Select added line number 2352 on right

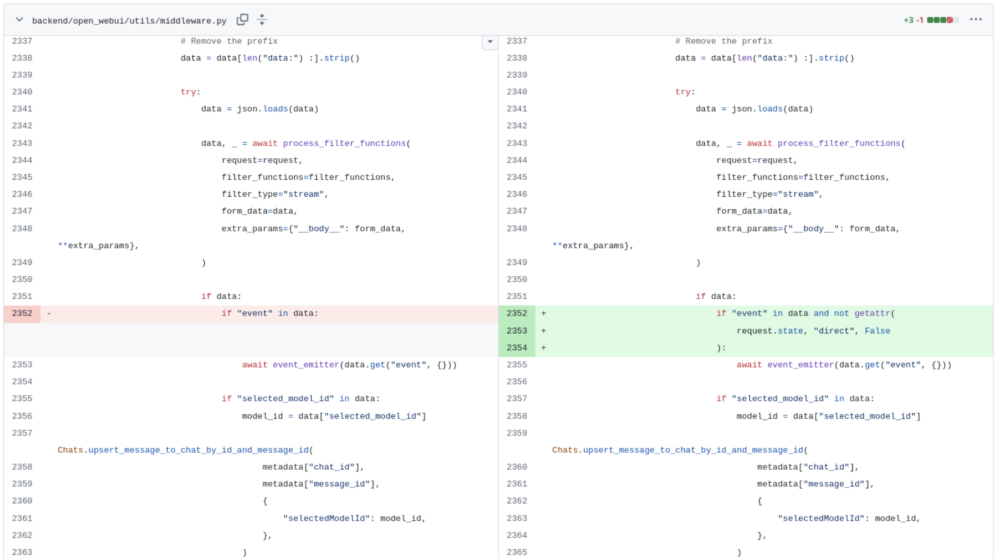coord(517,314)
